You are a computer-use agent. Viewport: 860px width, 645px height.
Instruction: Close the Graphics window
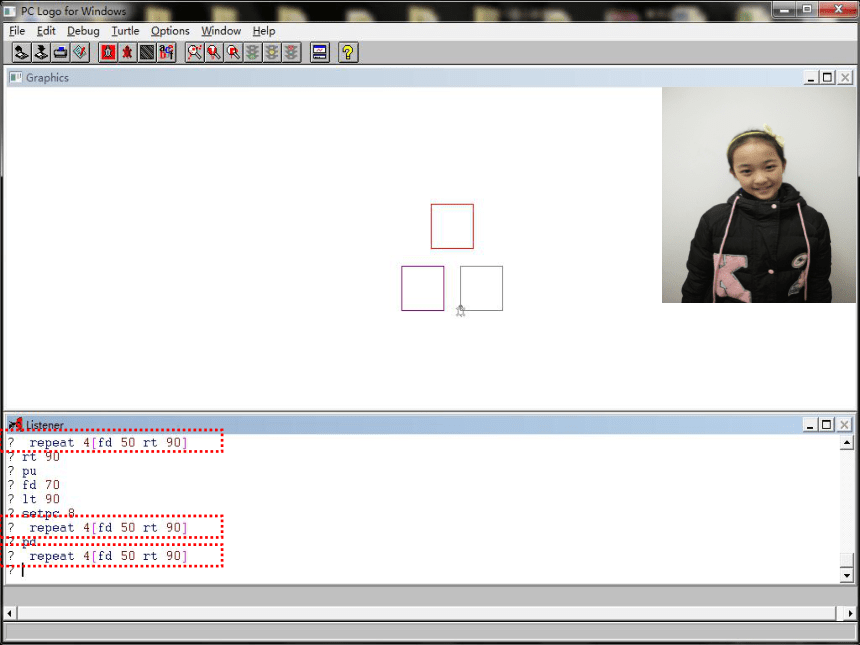(x=845, y=78)
